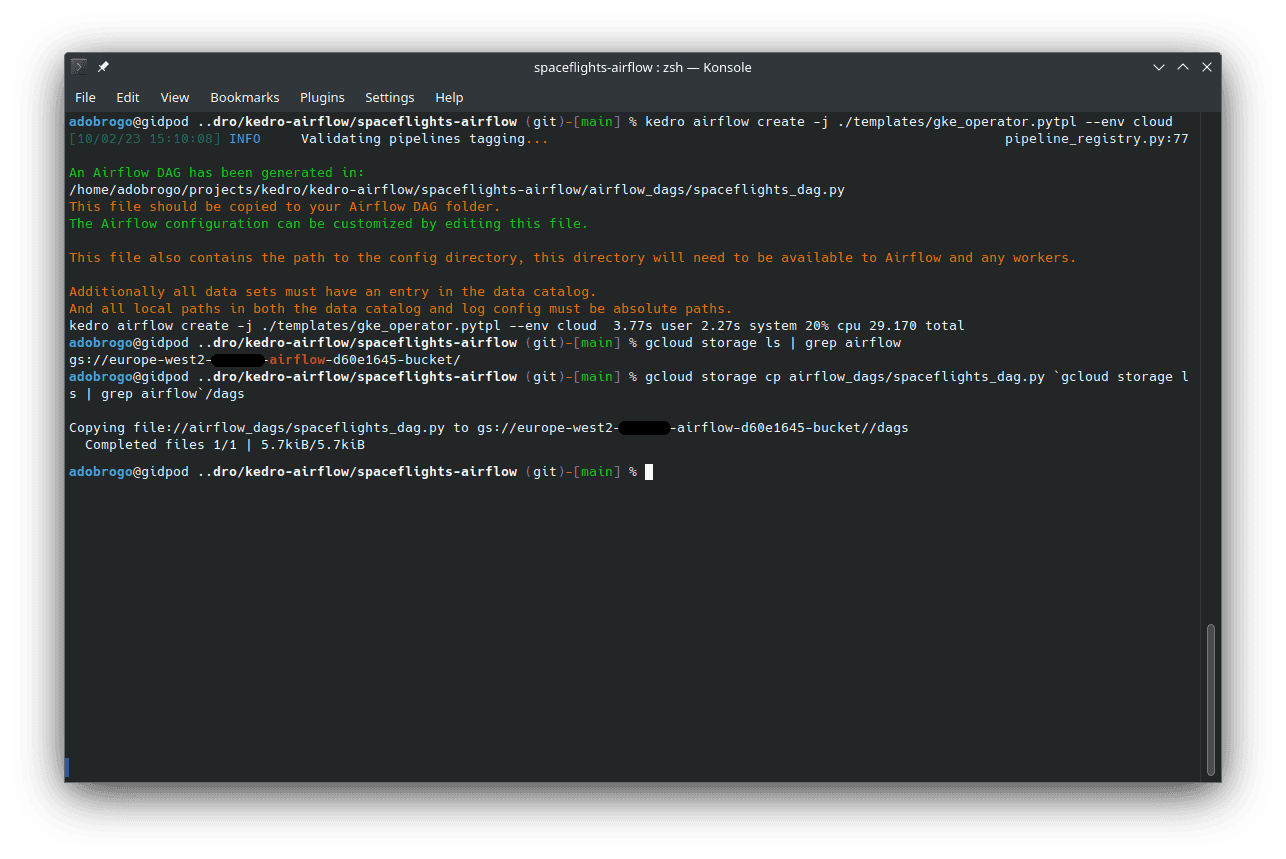Image resolution: width=1286 pixels, height=859 pixels.
Task: Click the 'This file also contains the path' line
Action: pyautogui.click(x=573, y=258)
